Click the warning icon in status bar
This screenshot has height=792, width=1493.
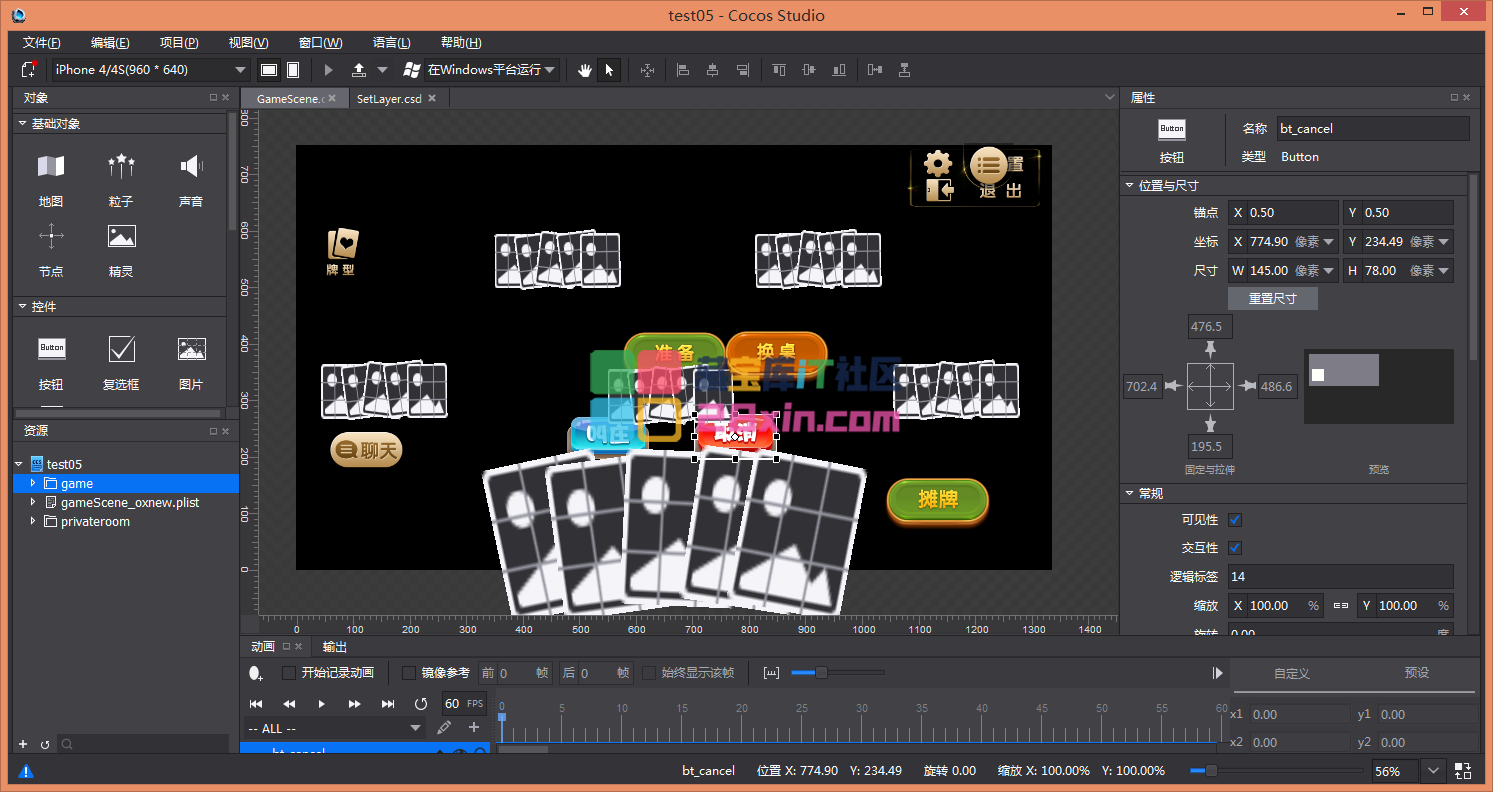(26, 771)
